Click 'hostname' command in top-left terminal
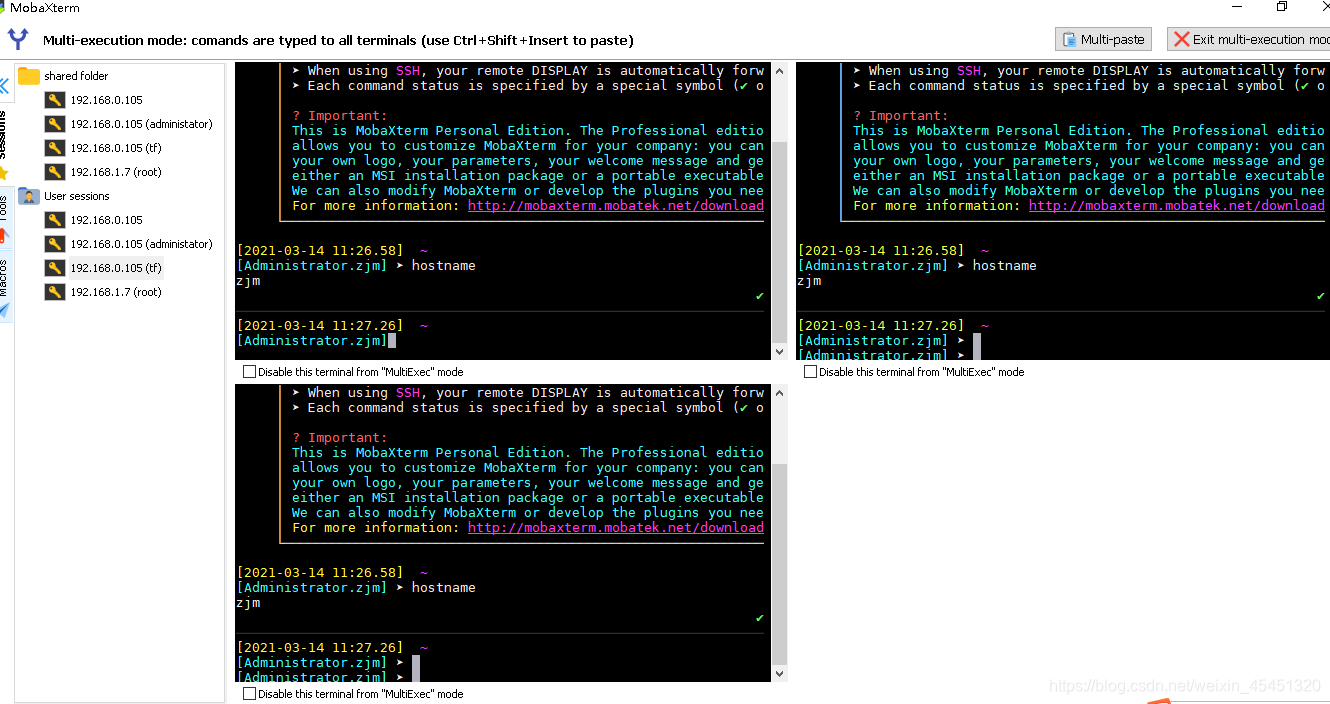1330x704 pixels. [x=443, y=266]
